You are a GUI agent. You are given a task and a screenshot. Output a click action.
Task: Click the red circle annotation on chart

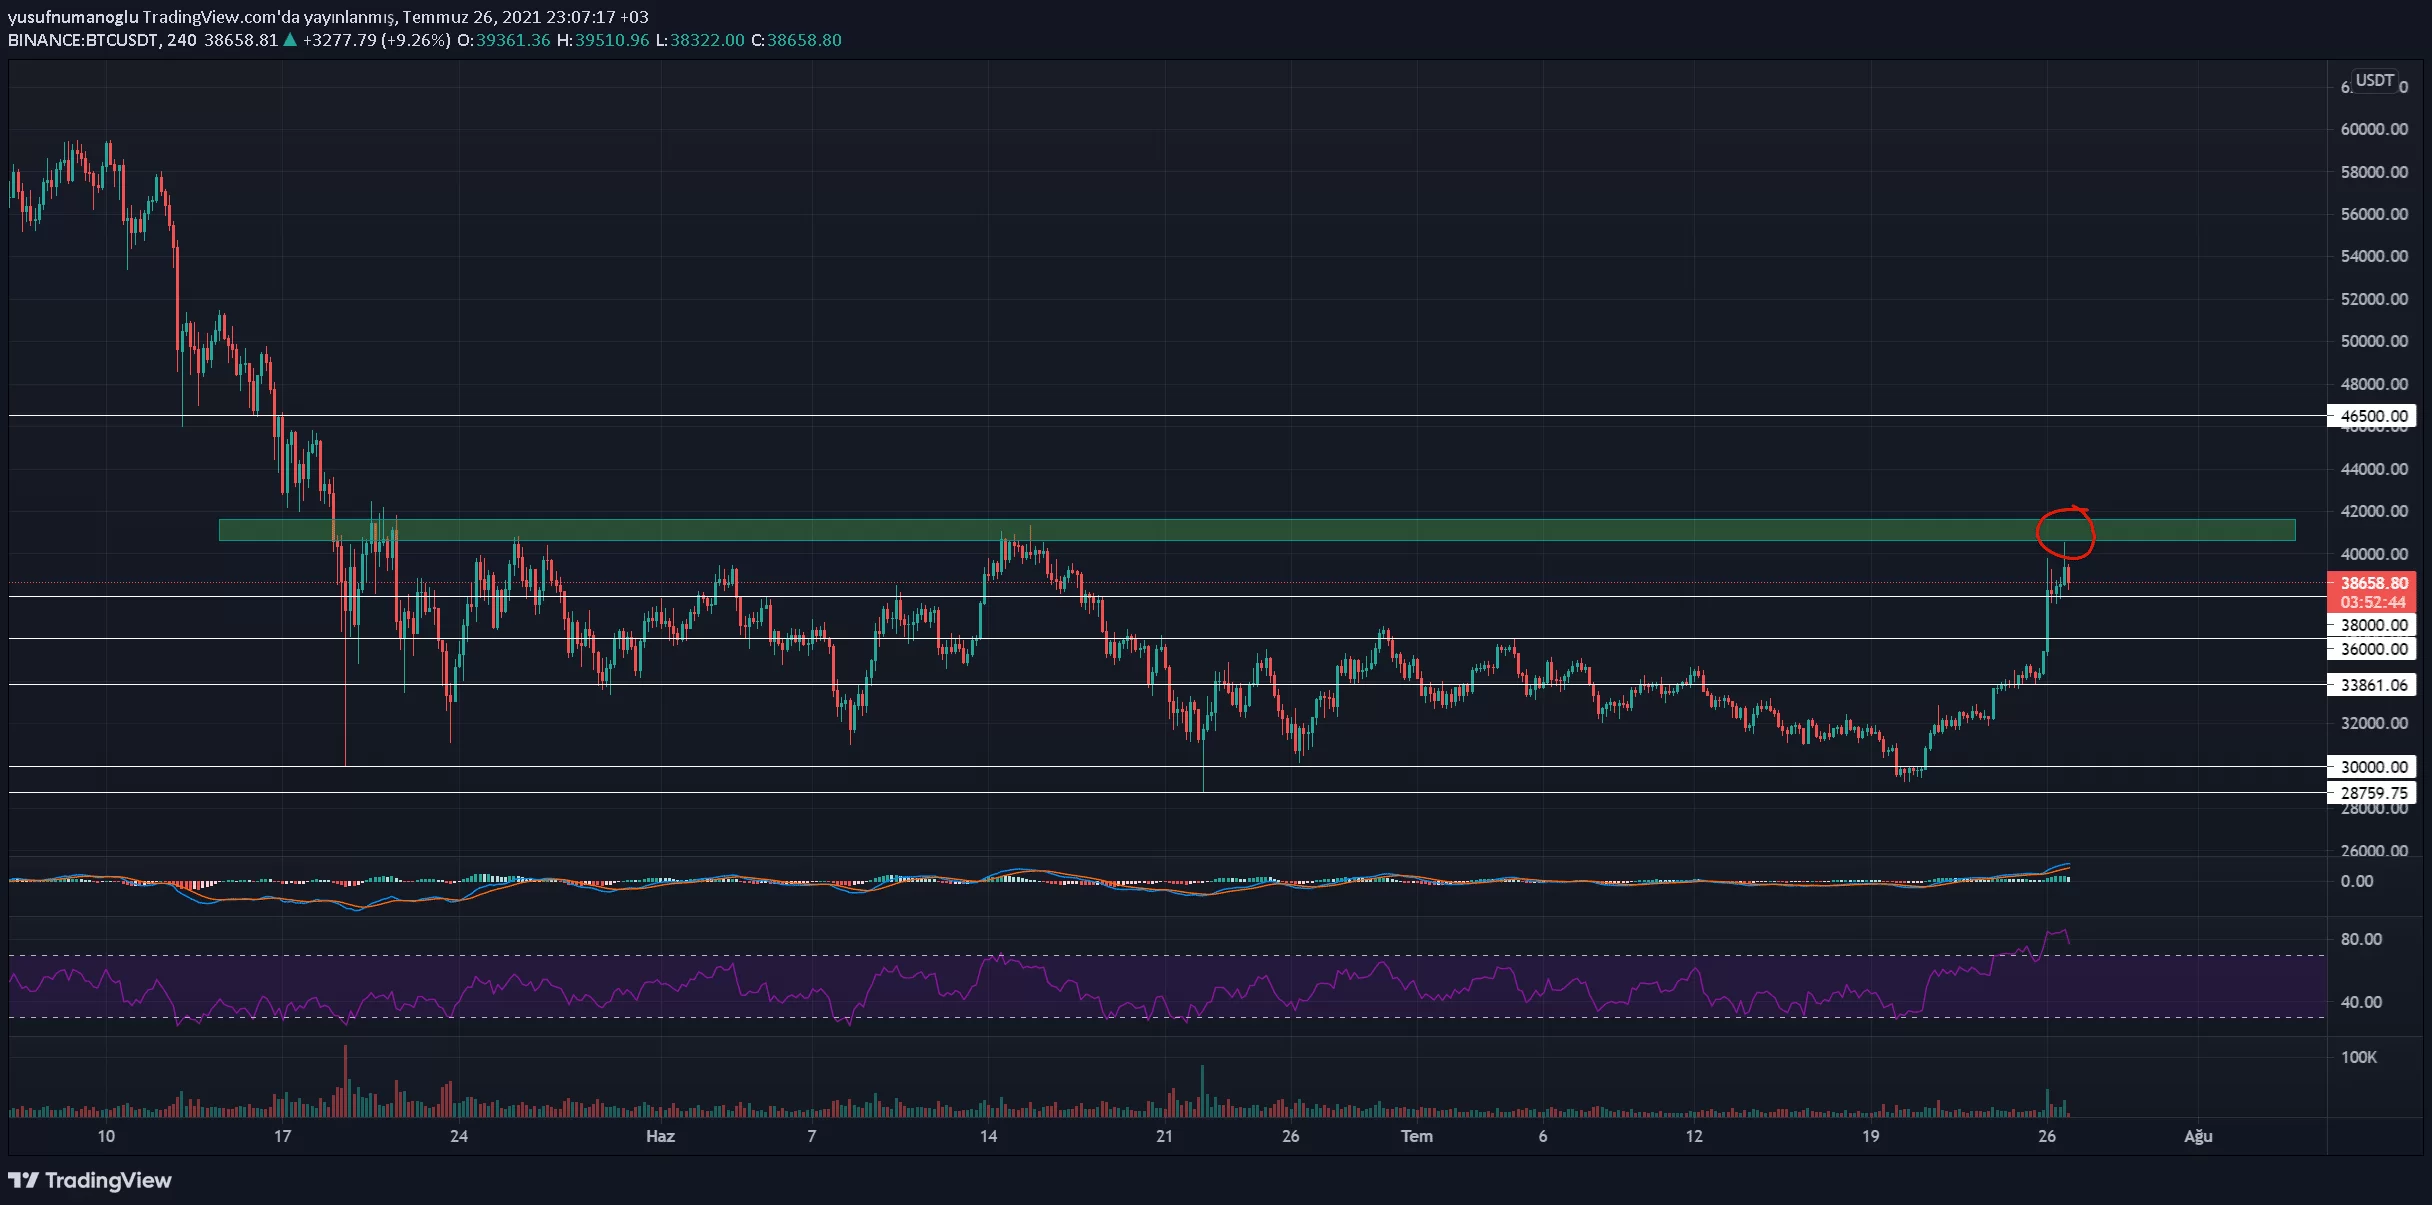tap(2064, 532)
